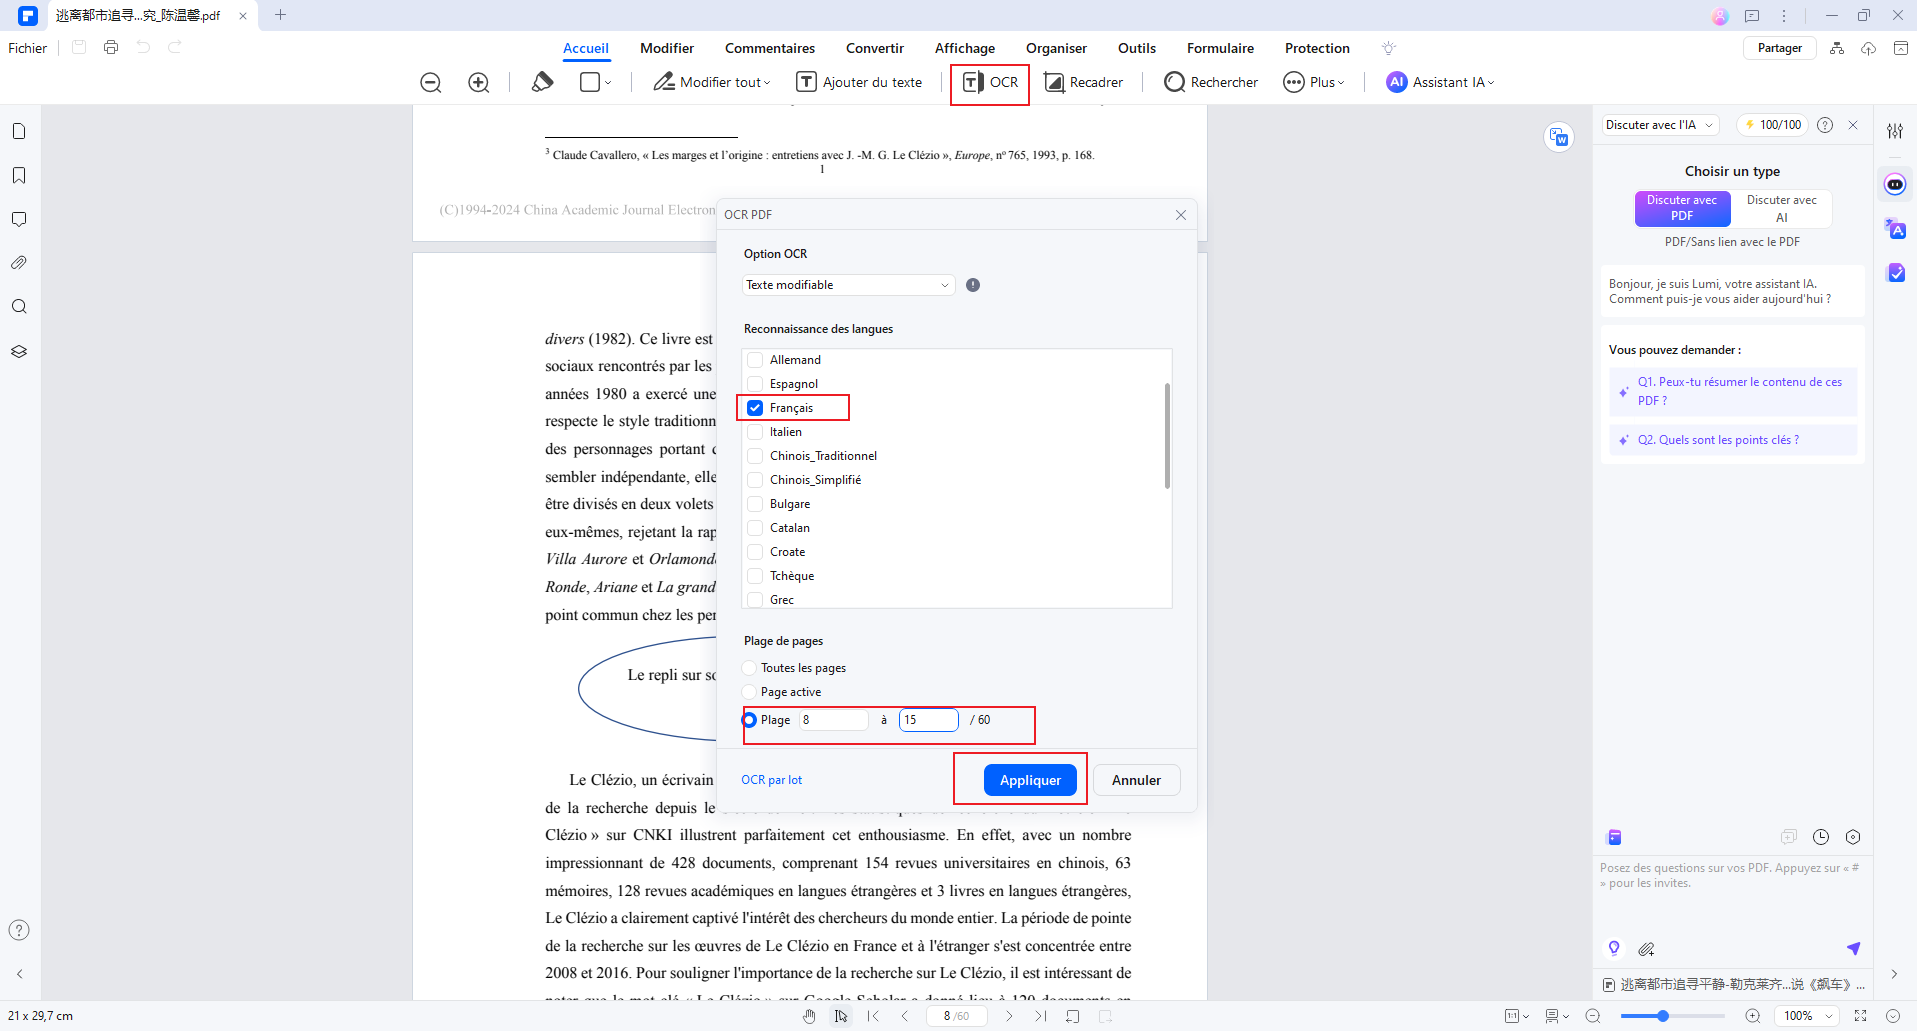Click the AI attach file icon
Viewport: 1917px width, 1031px height.
pos(1646,948)
